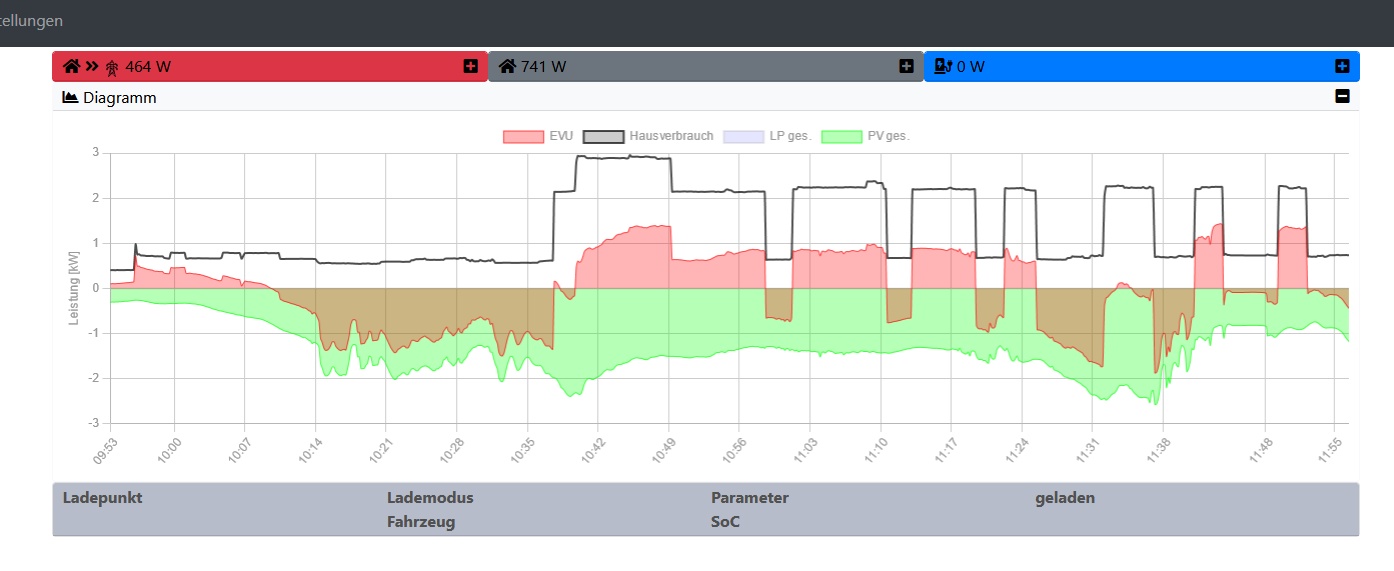This screenshot has width=1394, height=571.
Task: Expand the blue charge point panel
Action: tap(1342, 67)
